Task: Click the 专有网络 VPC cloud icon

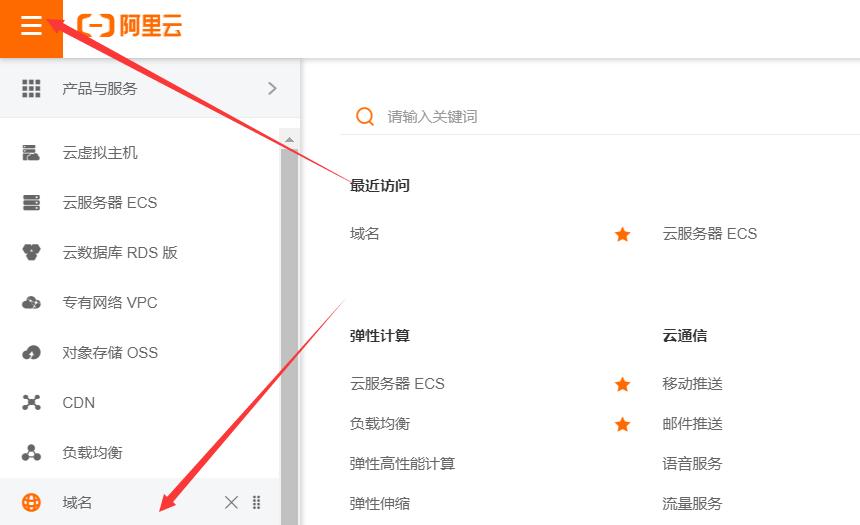Action: point(31,302)
